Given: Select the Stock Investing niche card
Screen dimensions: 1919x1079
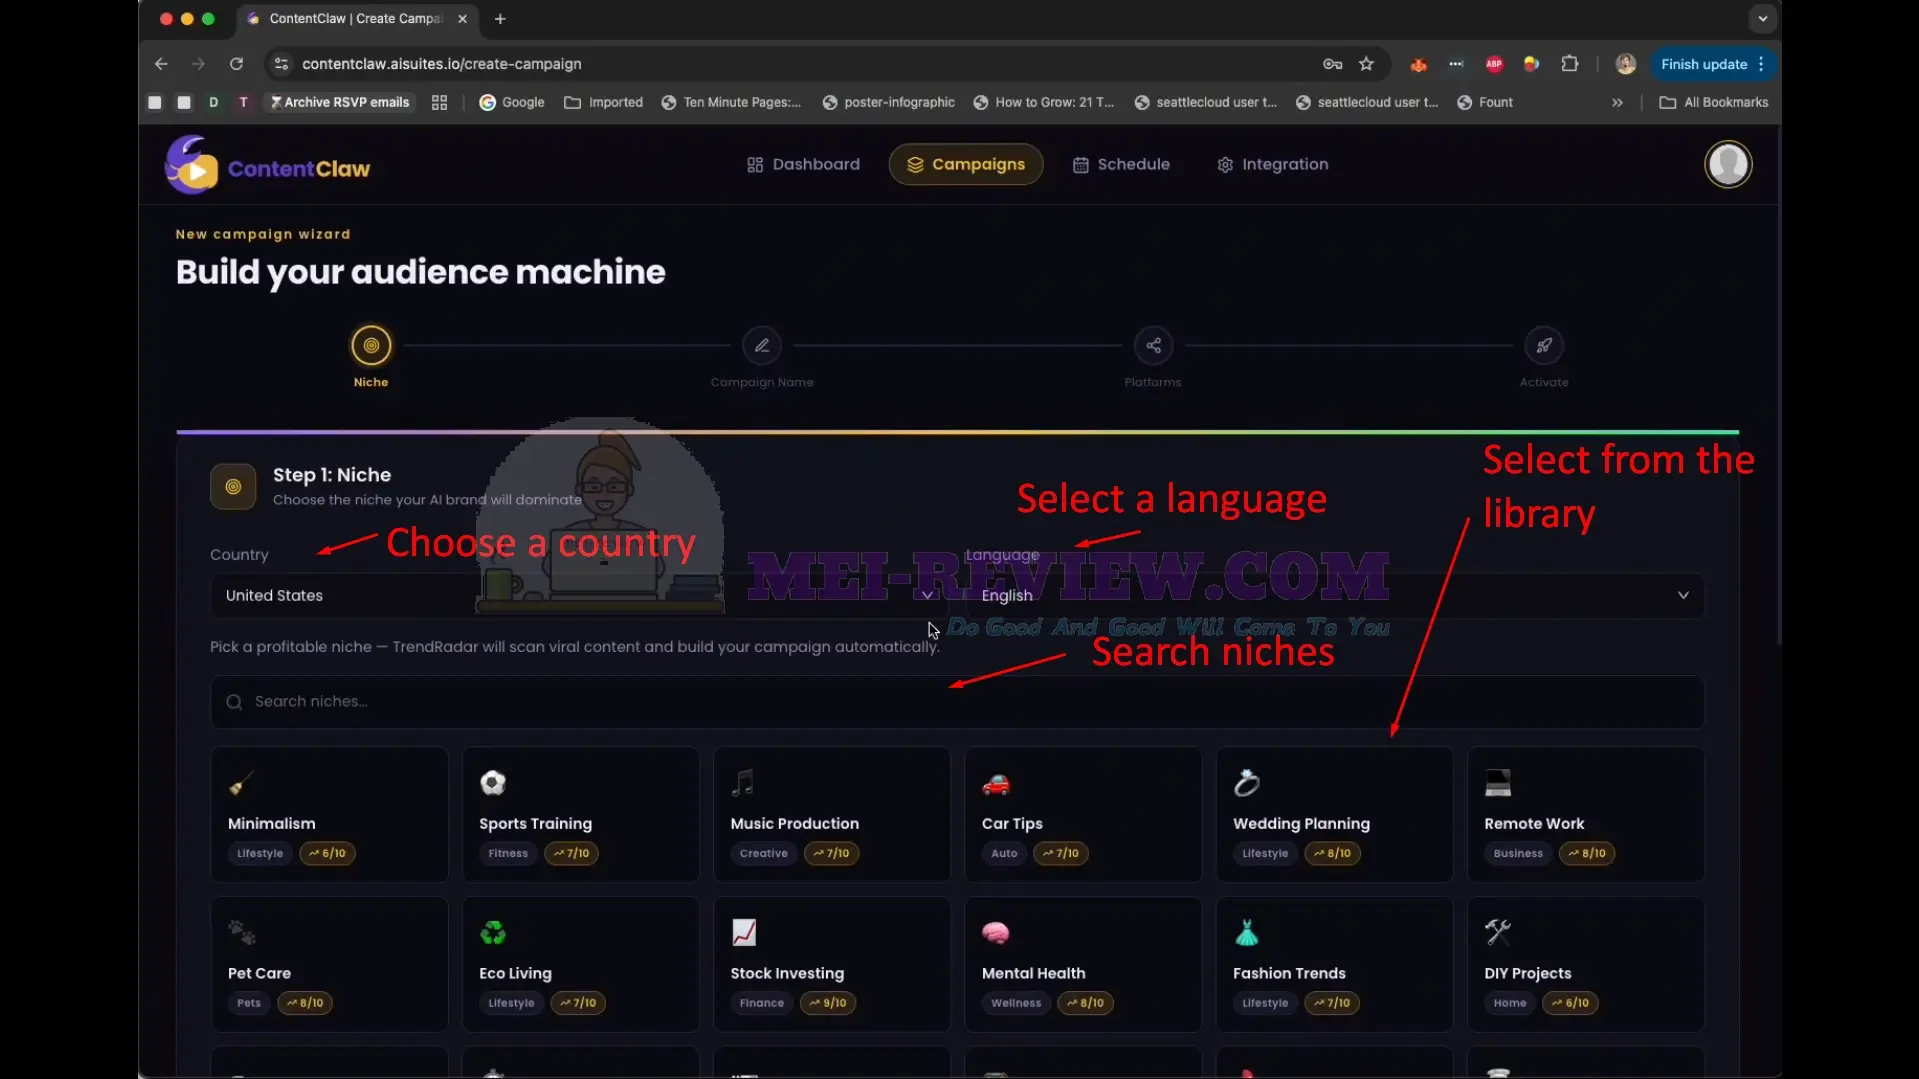Looking at the screenshot, I should tap(832, 964).
